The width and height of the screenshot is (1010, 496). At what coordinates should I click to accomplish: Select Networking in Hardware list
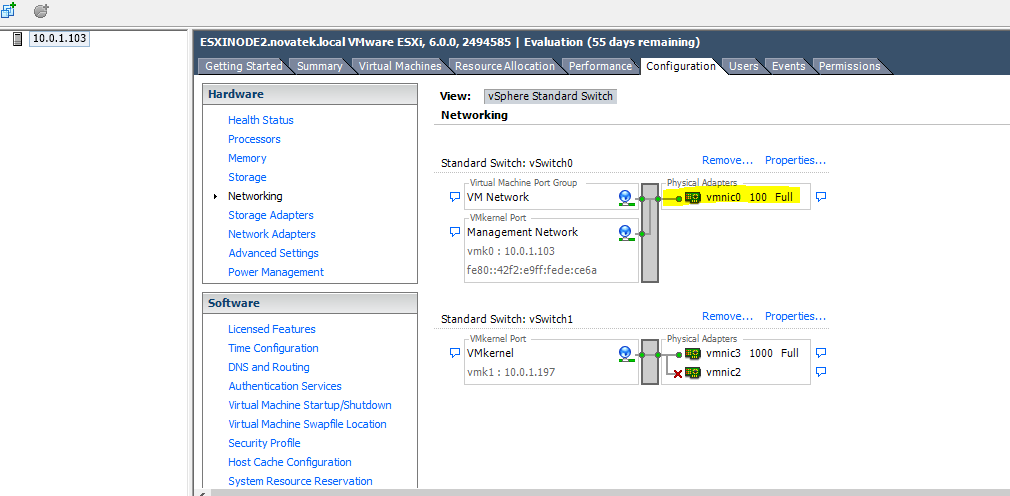(255, 196)
